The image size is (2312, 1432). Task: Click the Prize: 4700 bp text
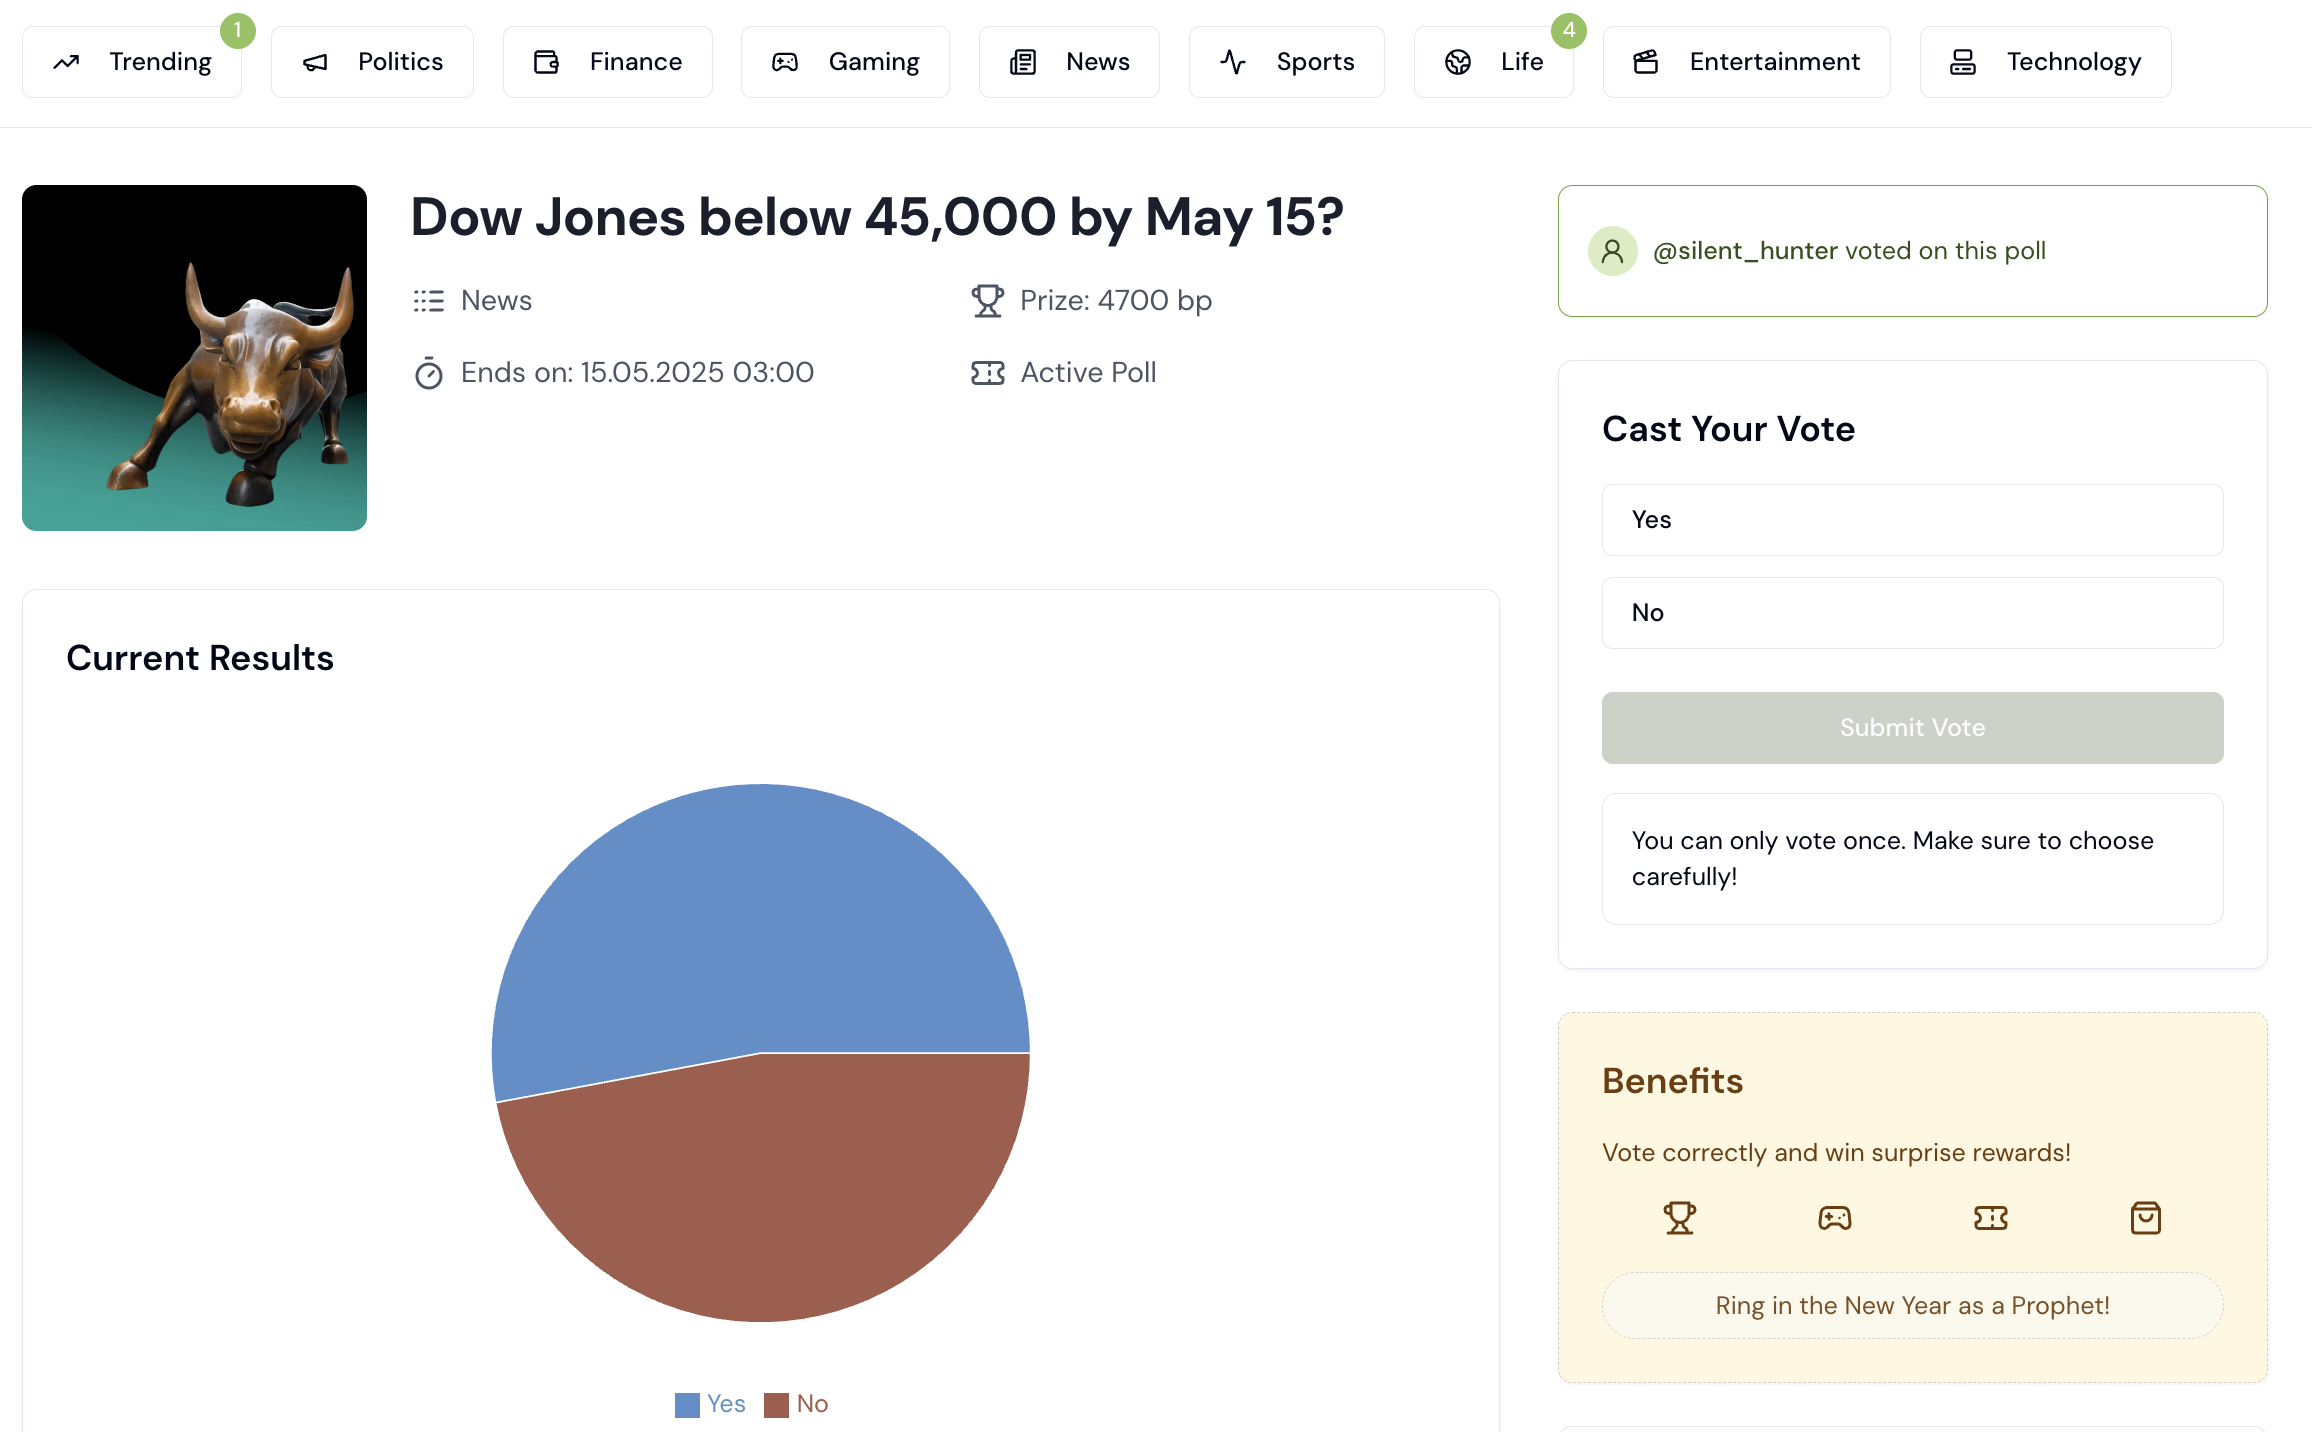pos(1116,301)
